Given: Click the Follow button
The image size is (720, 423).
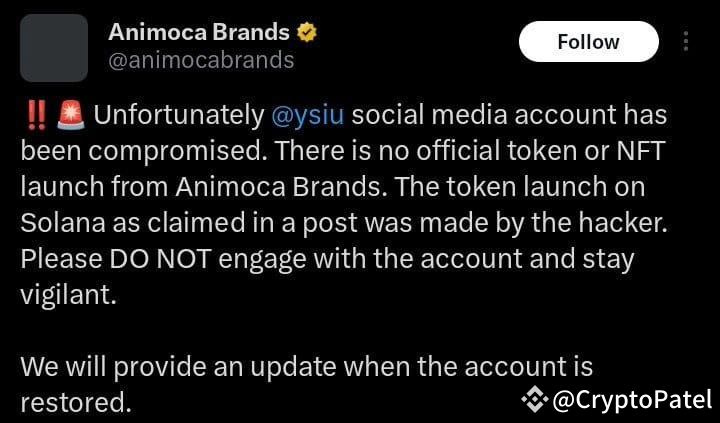Looking at the screenshot, I should pos(588,42).
